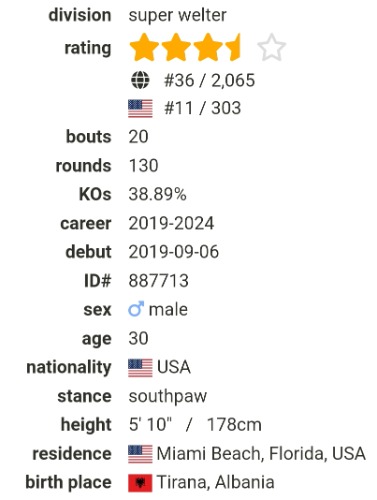Click the Albanian flag beside Tirana
Image resolution: width=377 pixels, height=500 pixels.
click(140, 483)
